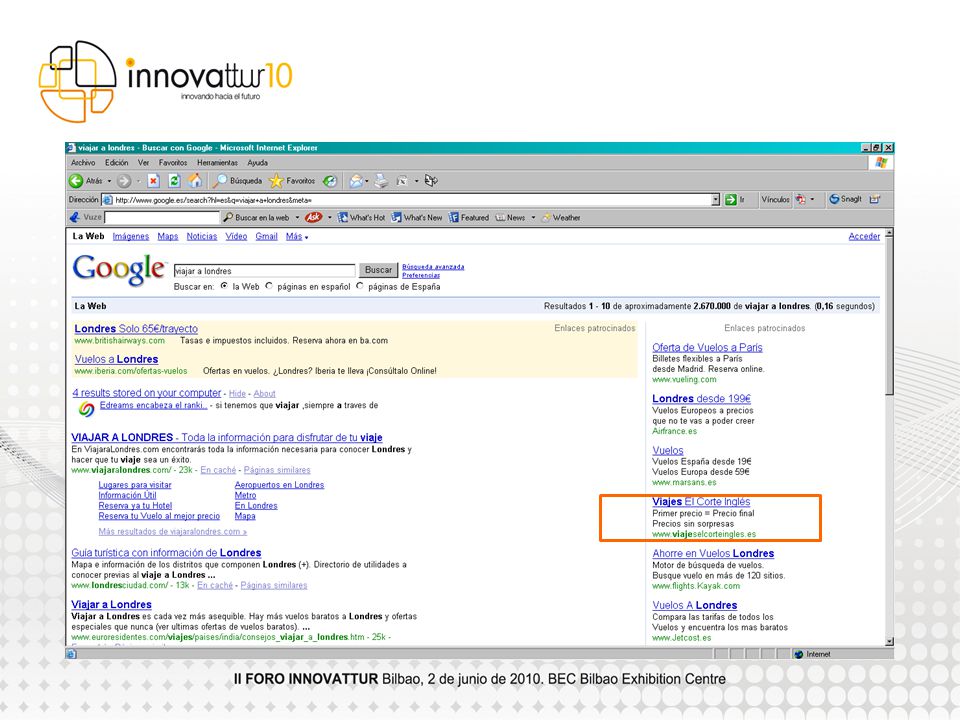This screenshot has width=960, height=720.
Task: Click Buscar en la web toolbar button
Action: click(256, 217)
